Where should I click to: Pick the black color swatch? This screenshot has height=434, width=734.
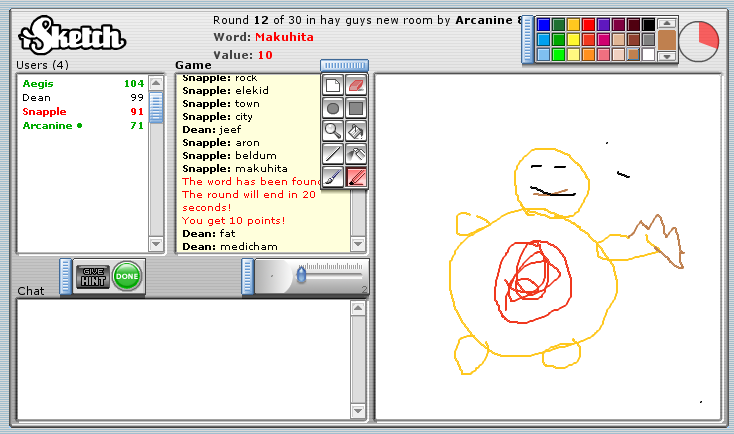click(x=648, y=25)
